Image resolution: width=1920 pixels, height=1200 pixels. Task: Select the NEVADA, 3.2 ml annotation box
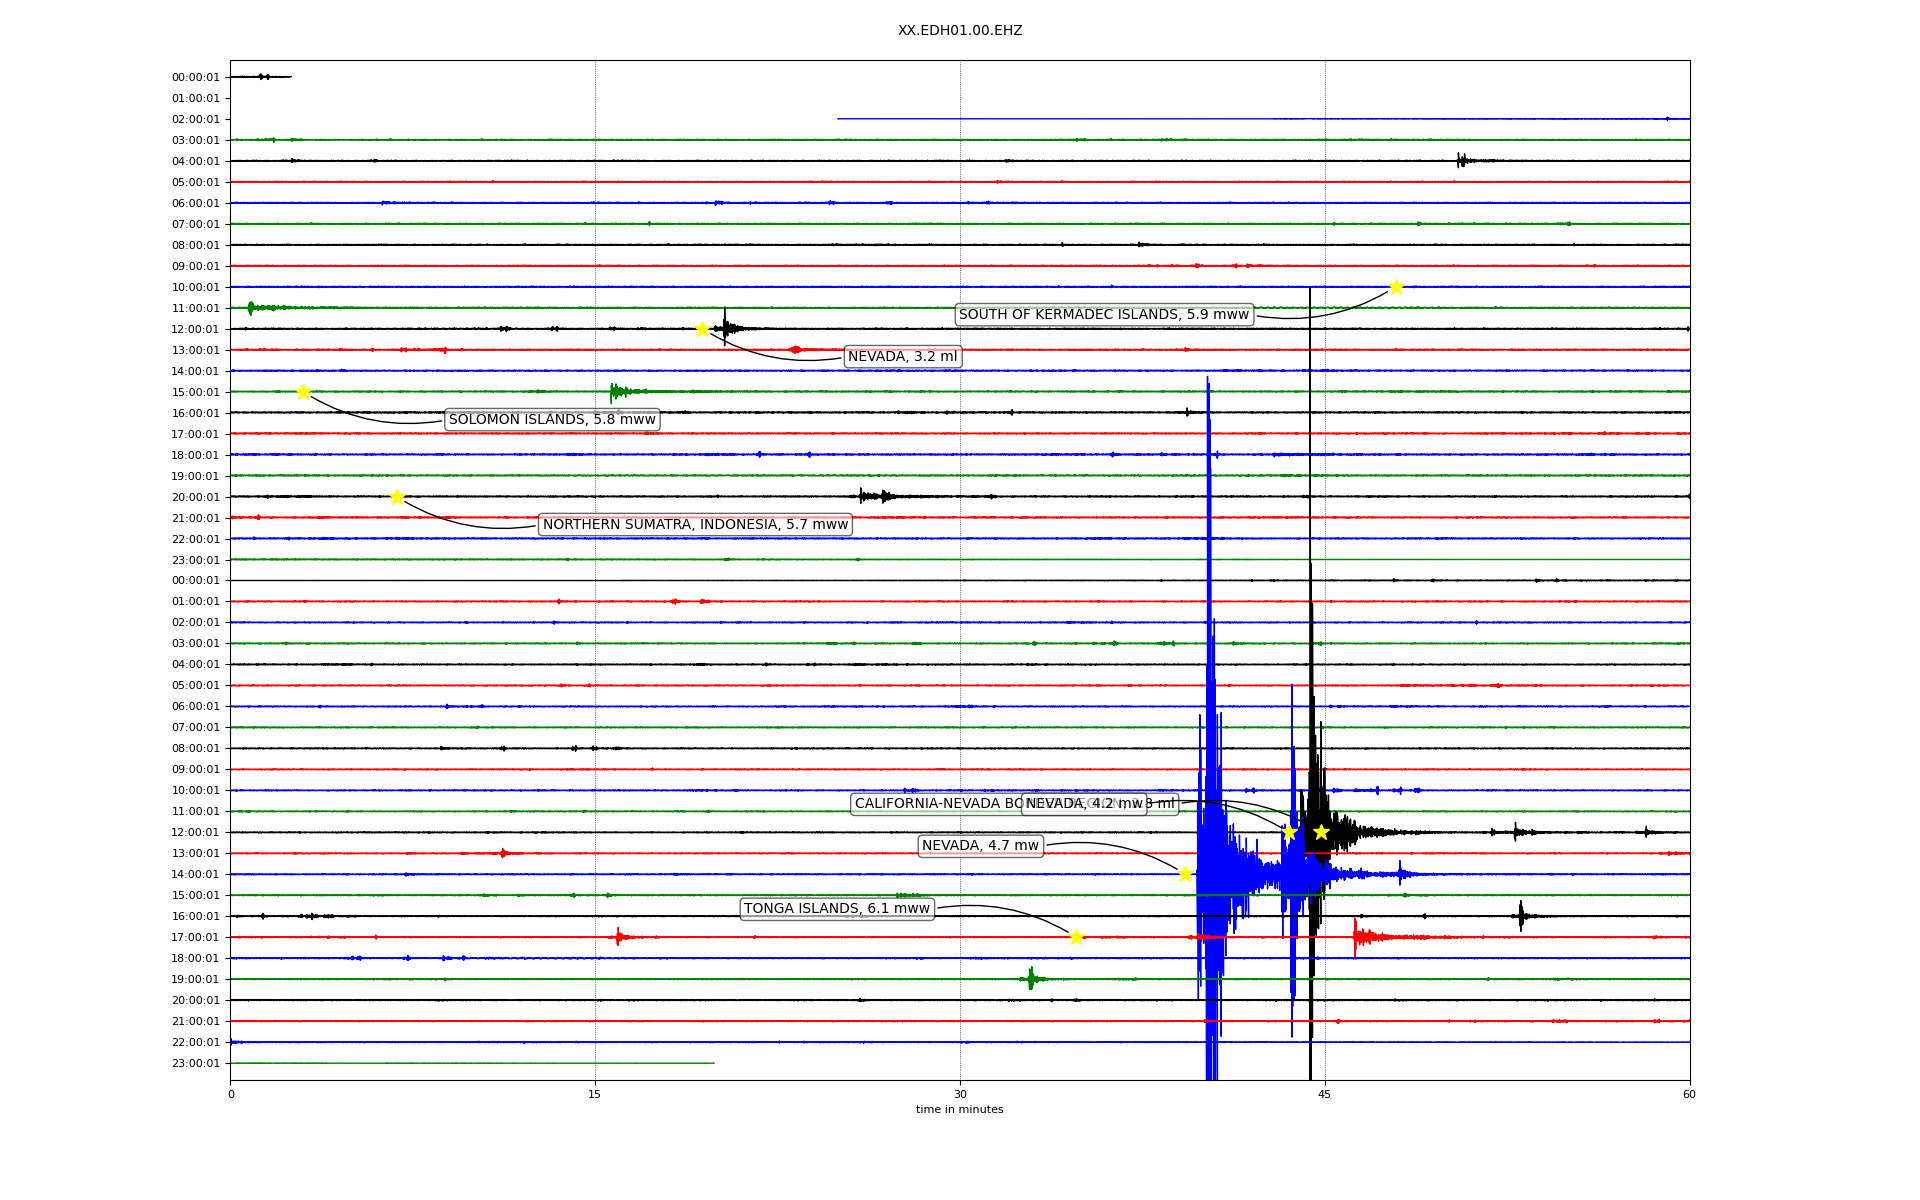coord(902,357)
